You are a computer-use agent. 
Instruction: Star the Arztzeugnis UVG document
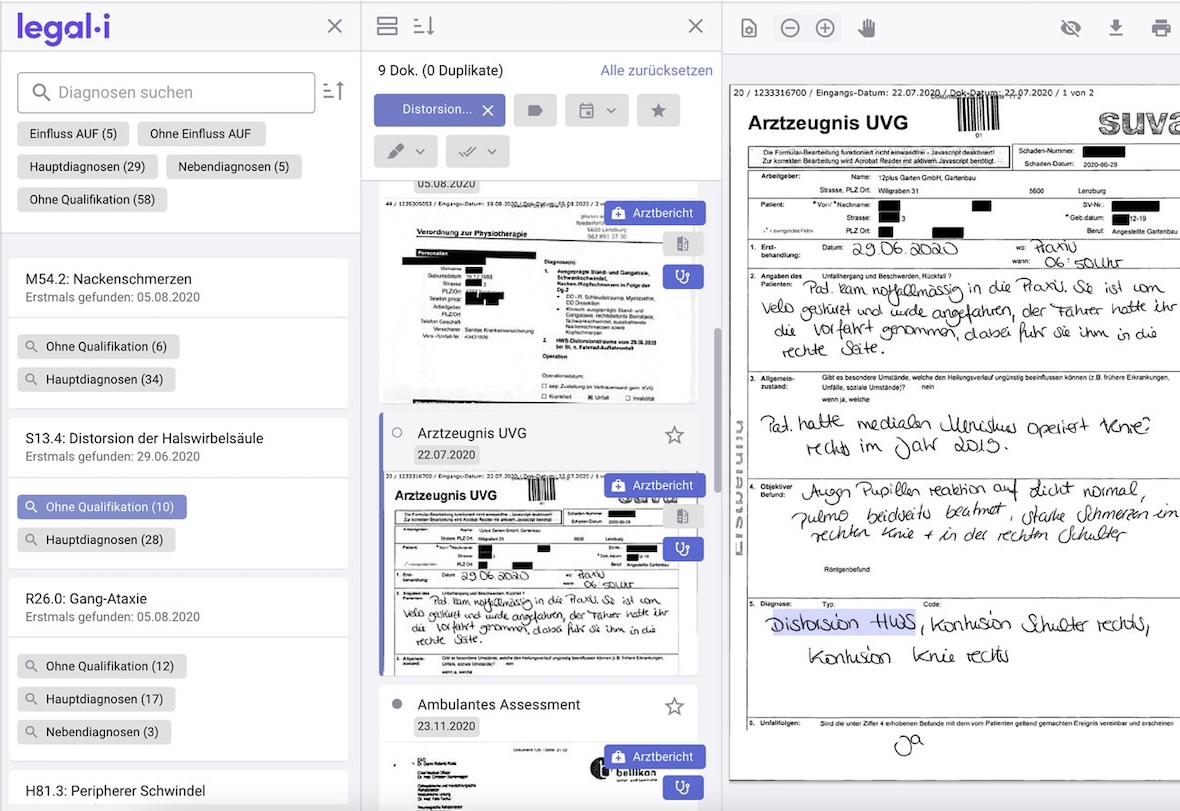point(674,435)
